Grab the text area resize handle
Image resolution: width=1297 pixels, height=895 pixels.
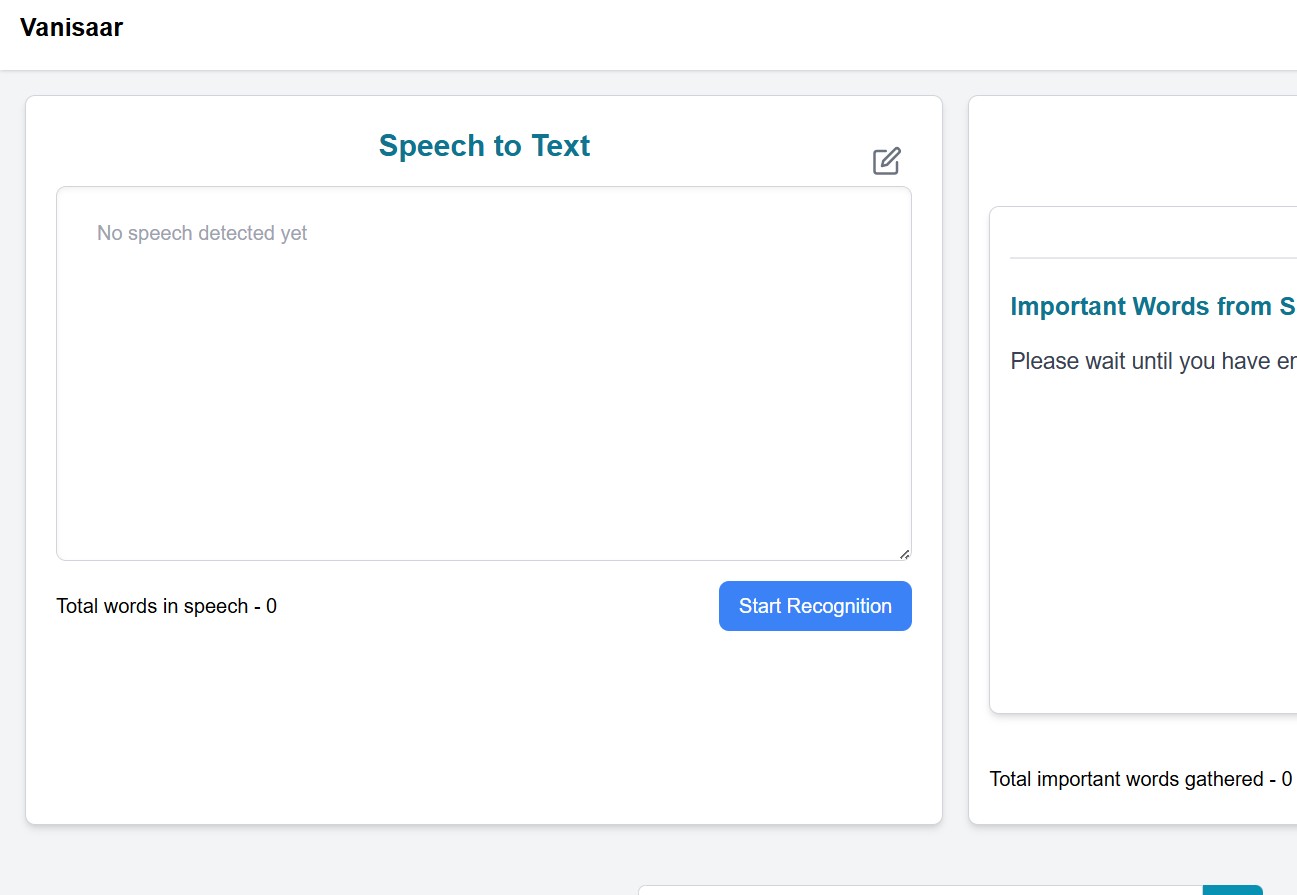click(904, 553)
